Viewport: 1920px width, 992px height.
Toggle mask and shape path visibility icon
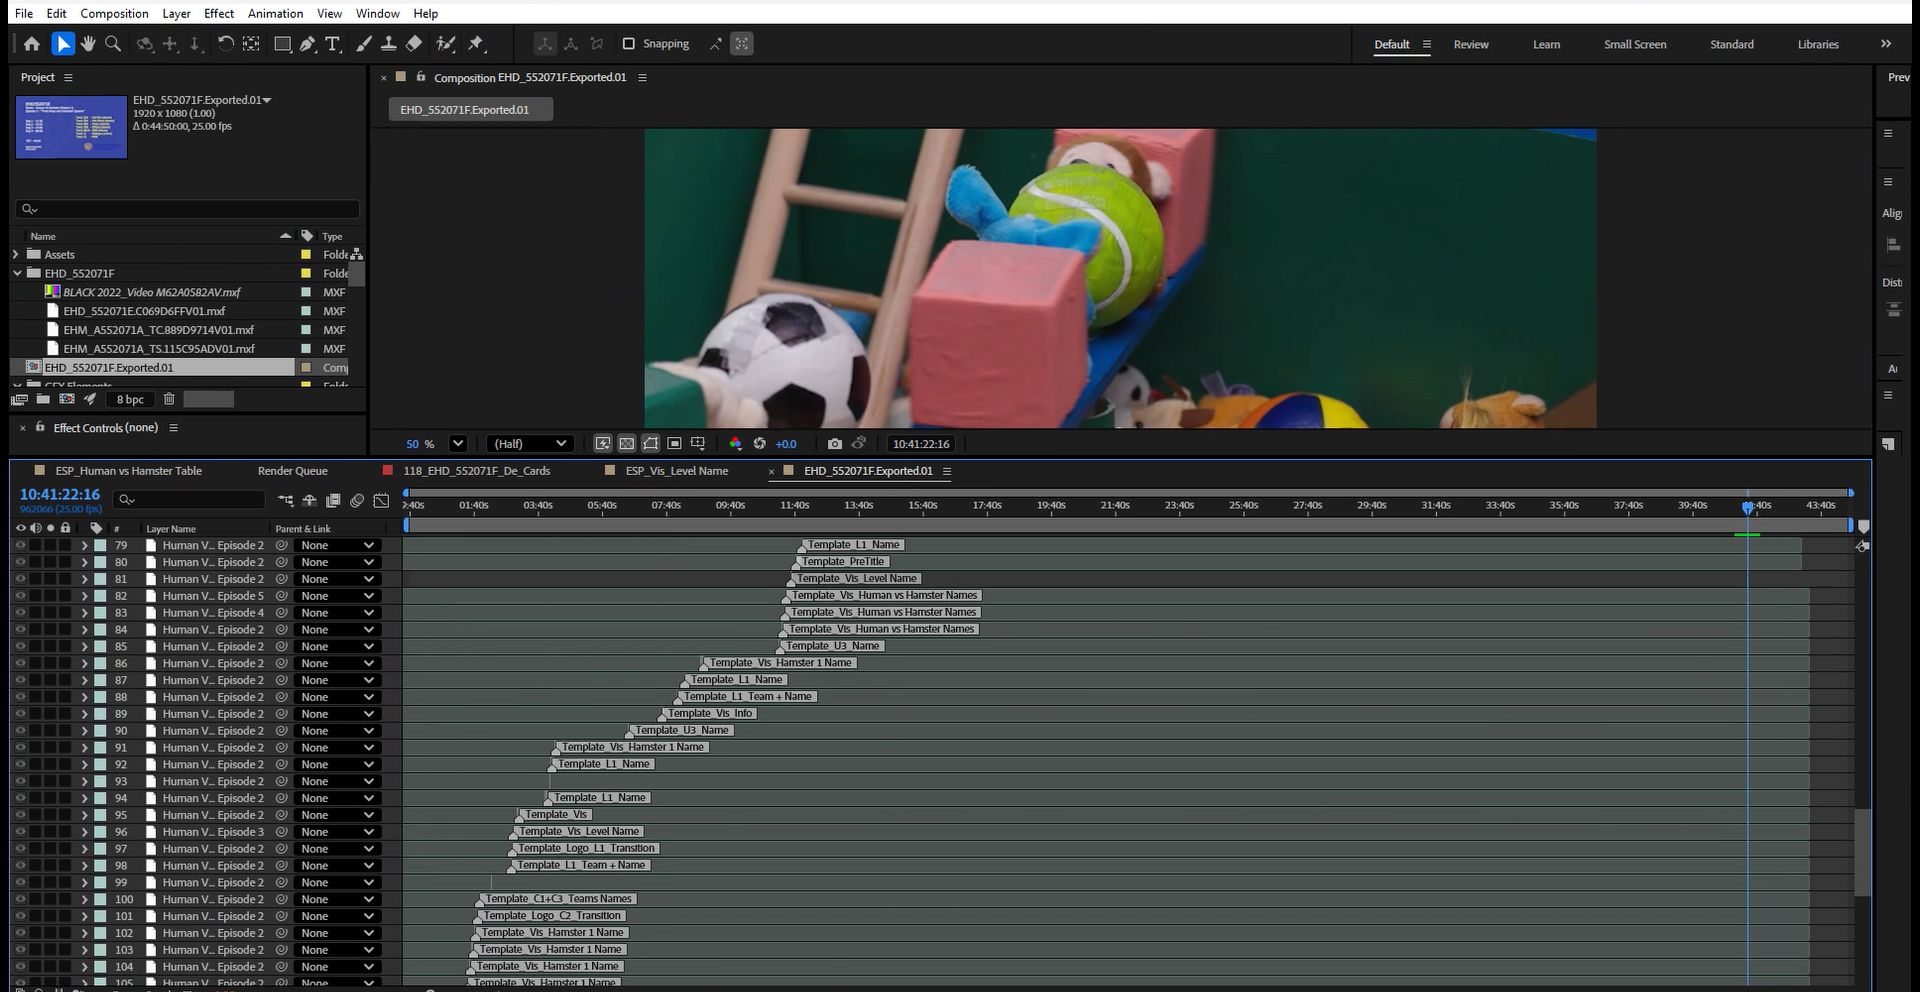651,444
